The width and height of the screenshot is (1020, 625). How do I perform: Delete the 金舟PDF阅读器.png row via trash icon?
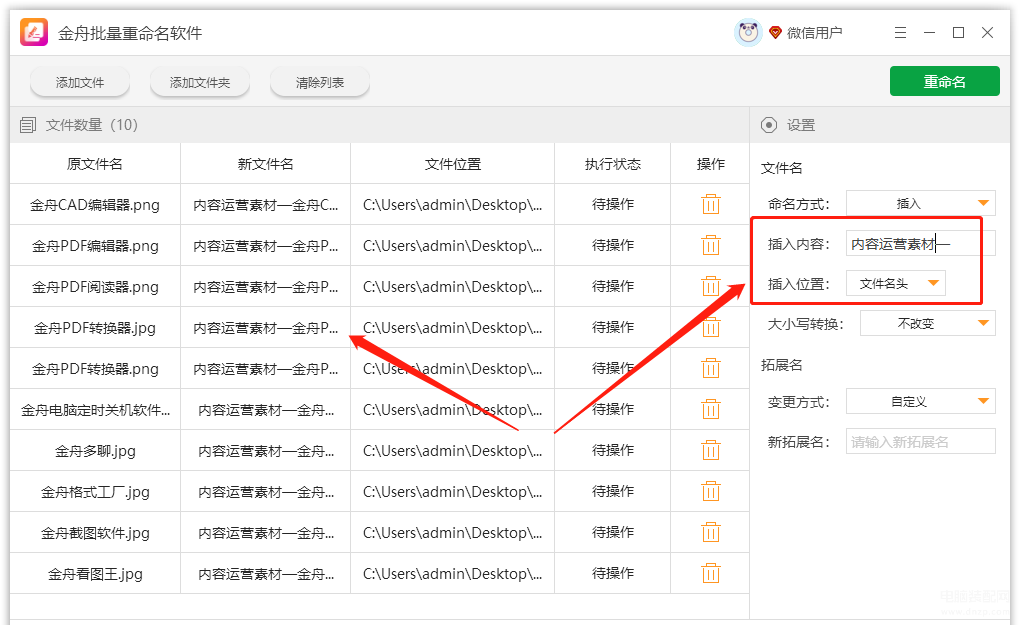[x=710, y=286]
